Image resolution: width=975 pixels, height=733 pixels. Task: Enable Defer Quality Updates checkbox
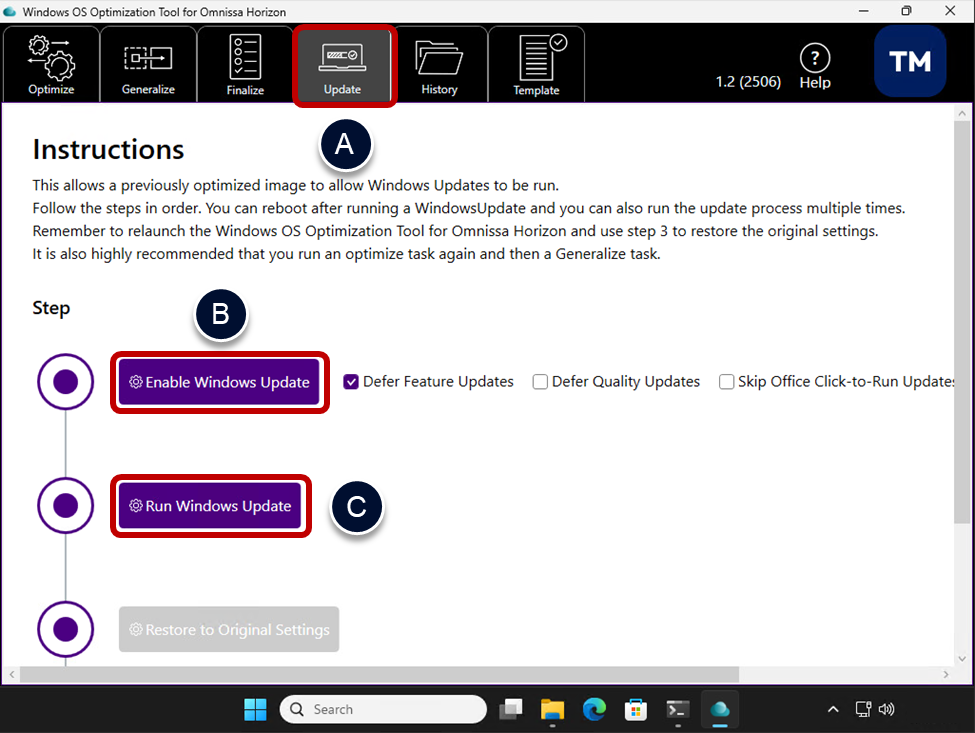(540, 382)
